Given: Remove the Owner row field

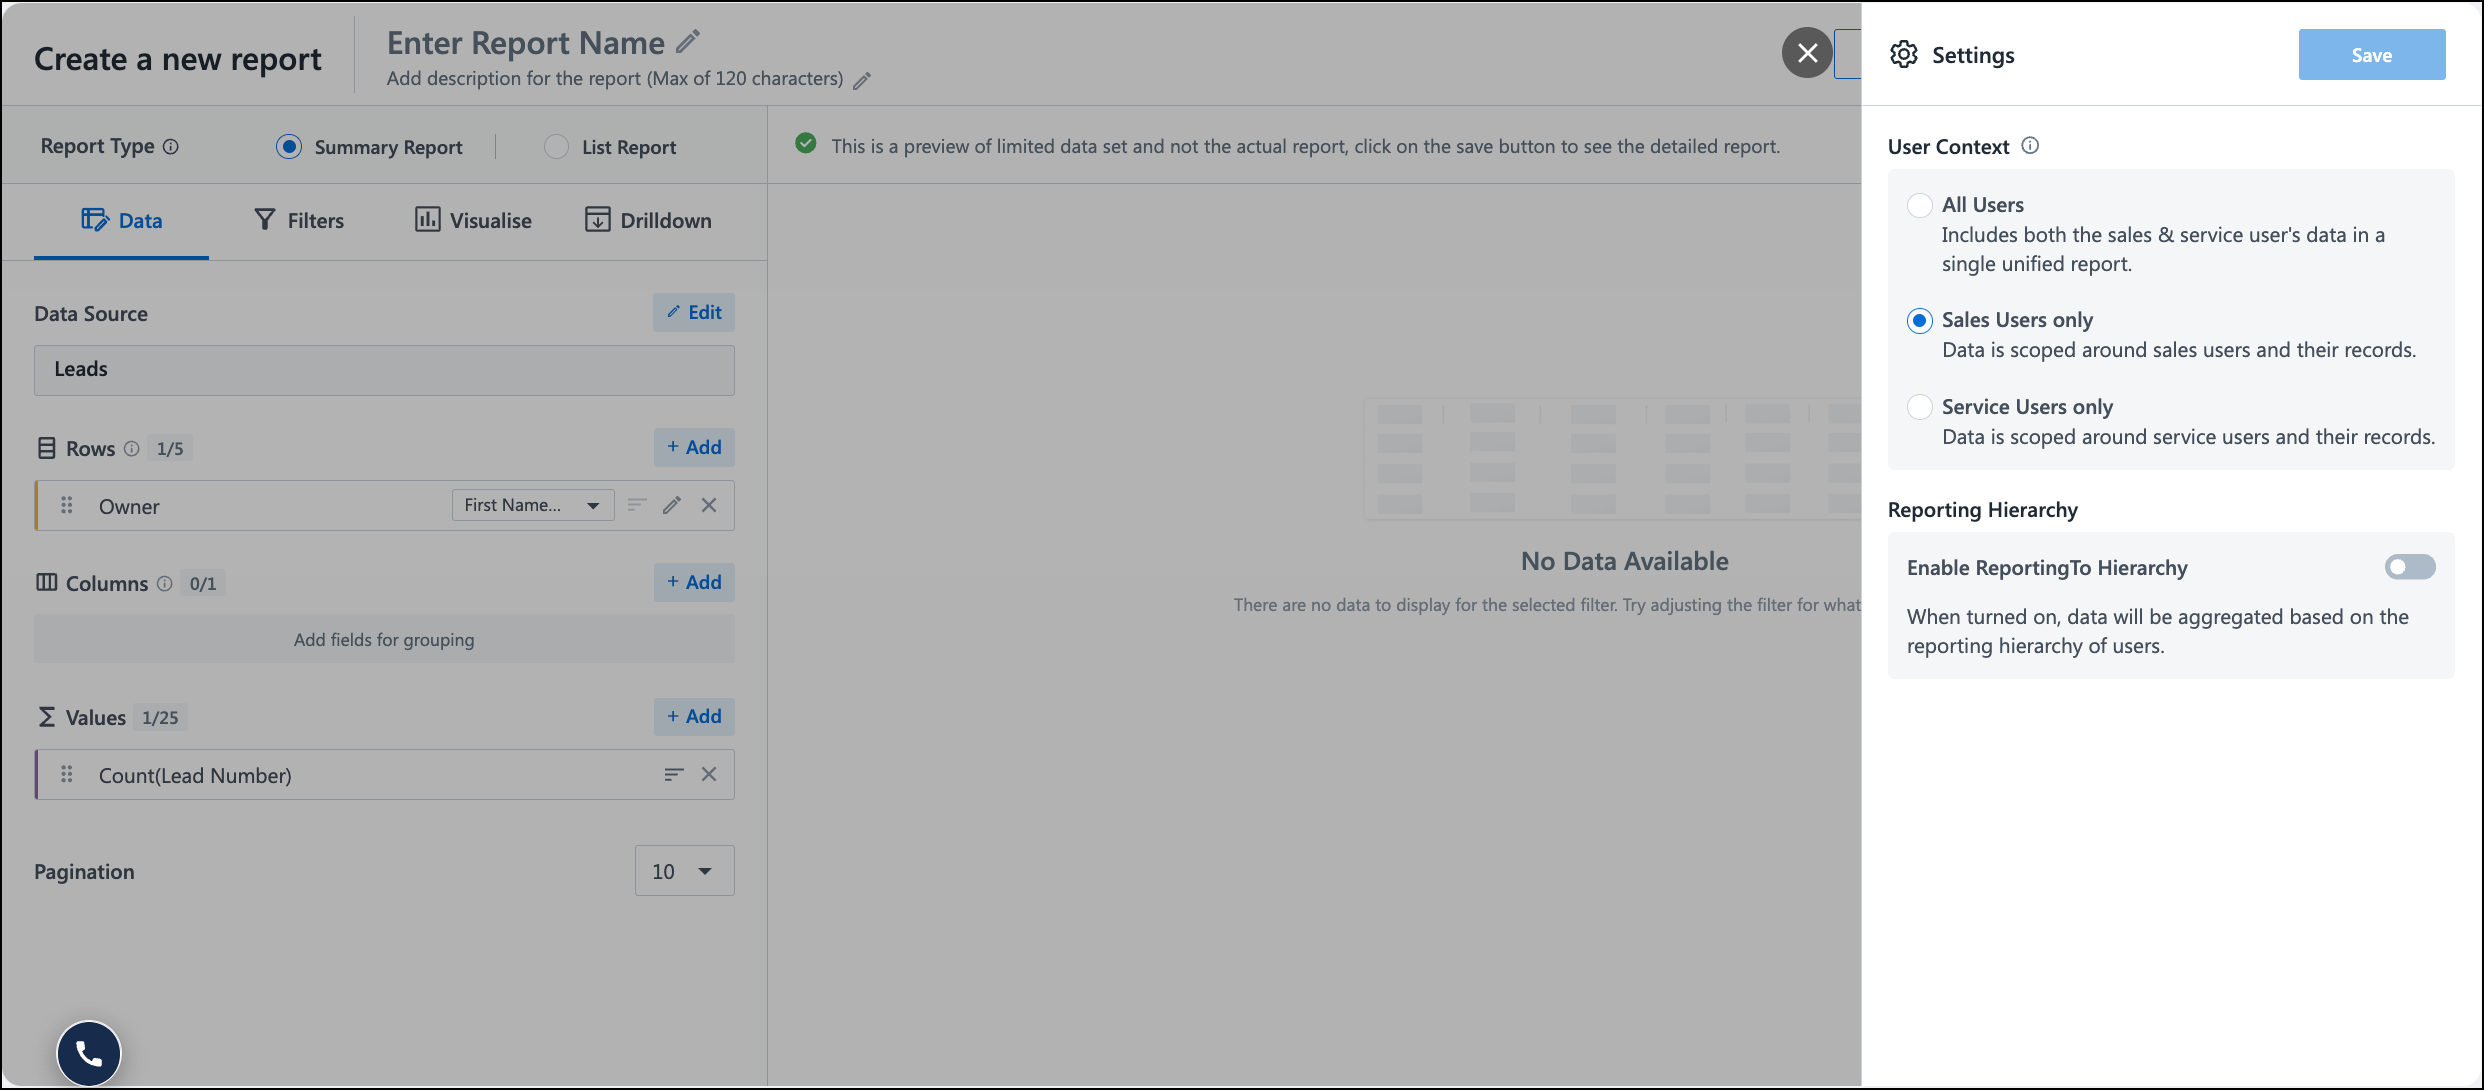Looking at the screenshot, I should tap(709, 505).
